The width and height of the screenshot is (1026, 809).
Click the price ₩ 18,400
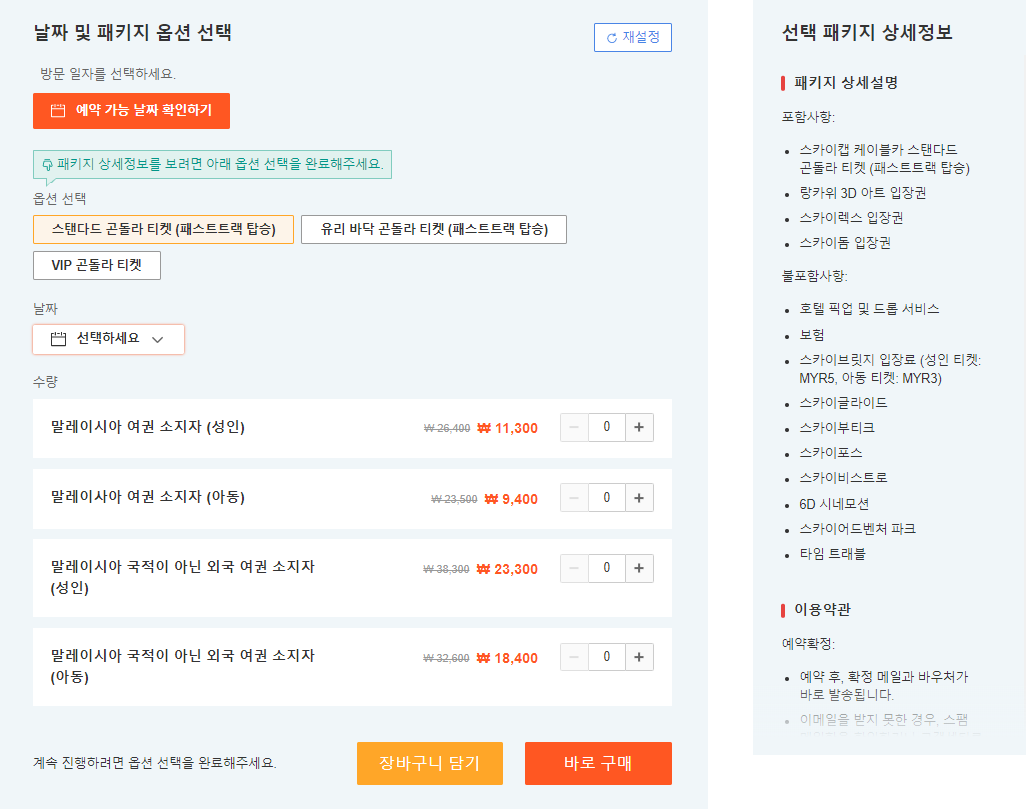(507, 658)
